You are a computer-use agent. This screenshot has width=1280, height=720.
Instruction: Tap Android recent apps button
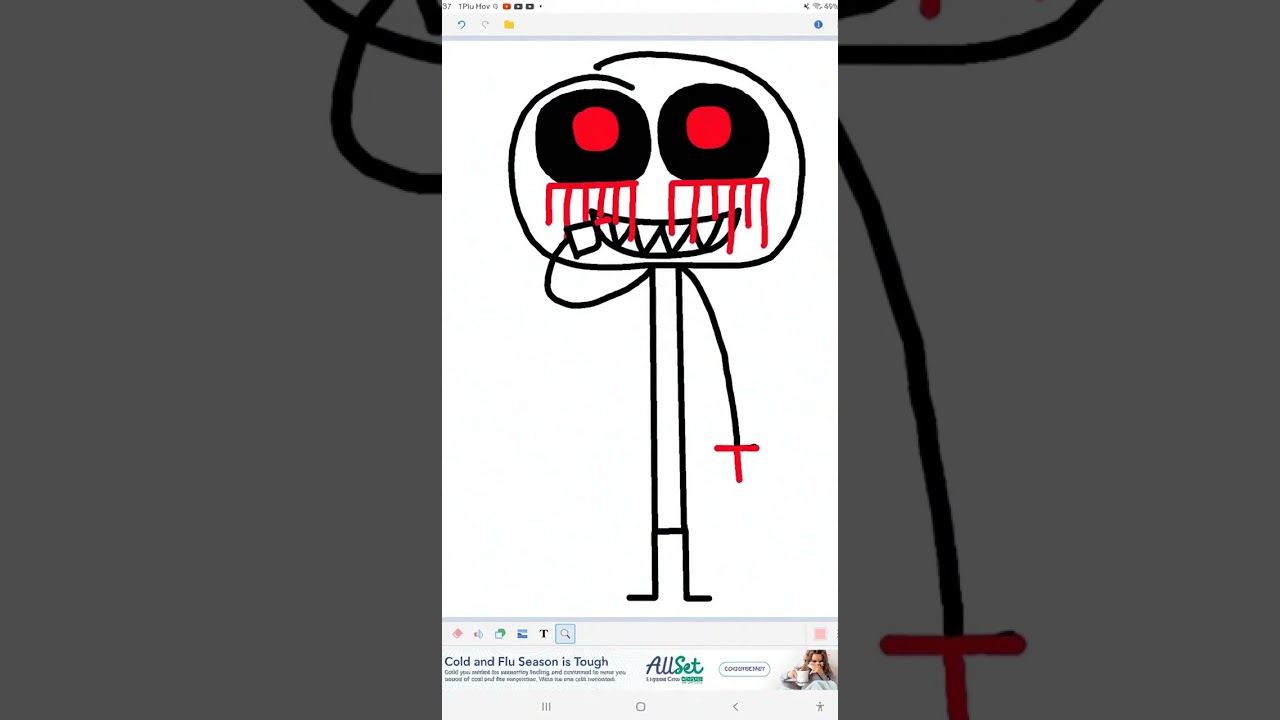pyautogui.click(x=546, y=707)
